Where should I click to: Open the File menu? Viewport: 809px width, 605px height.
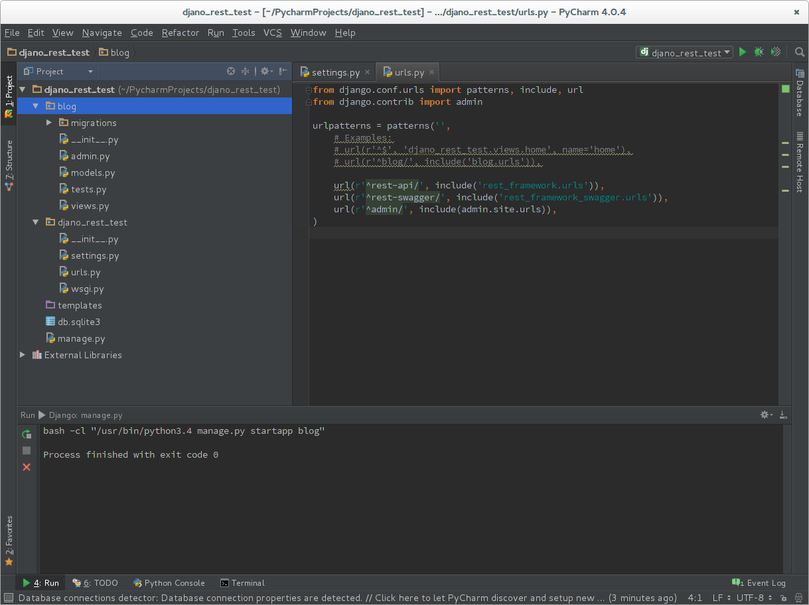tap(12, 32)
